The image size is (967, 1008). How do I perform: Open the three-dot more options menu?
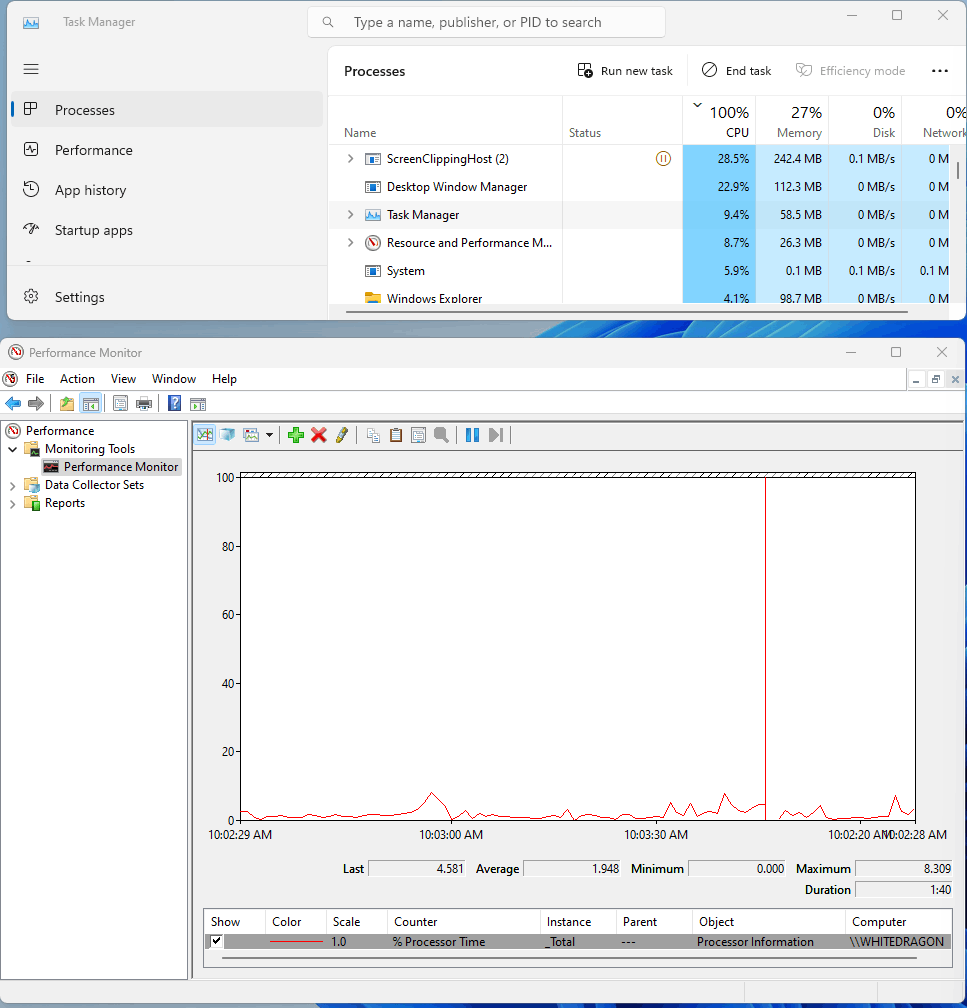[x=940, y=71]
